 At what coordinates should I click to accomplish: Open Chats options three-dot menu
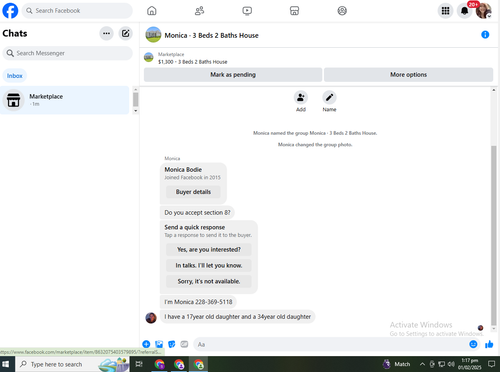(106, 33)
